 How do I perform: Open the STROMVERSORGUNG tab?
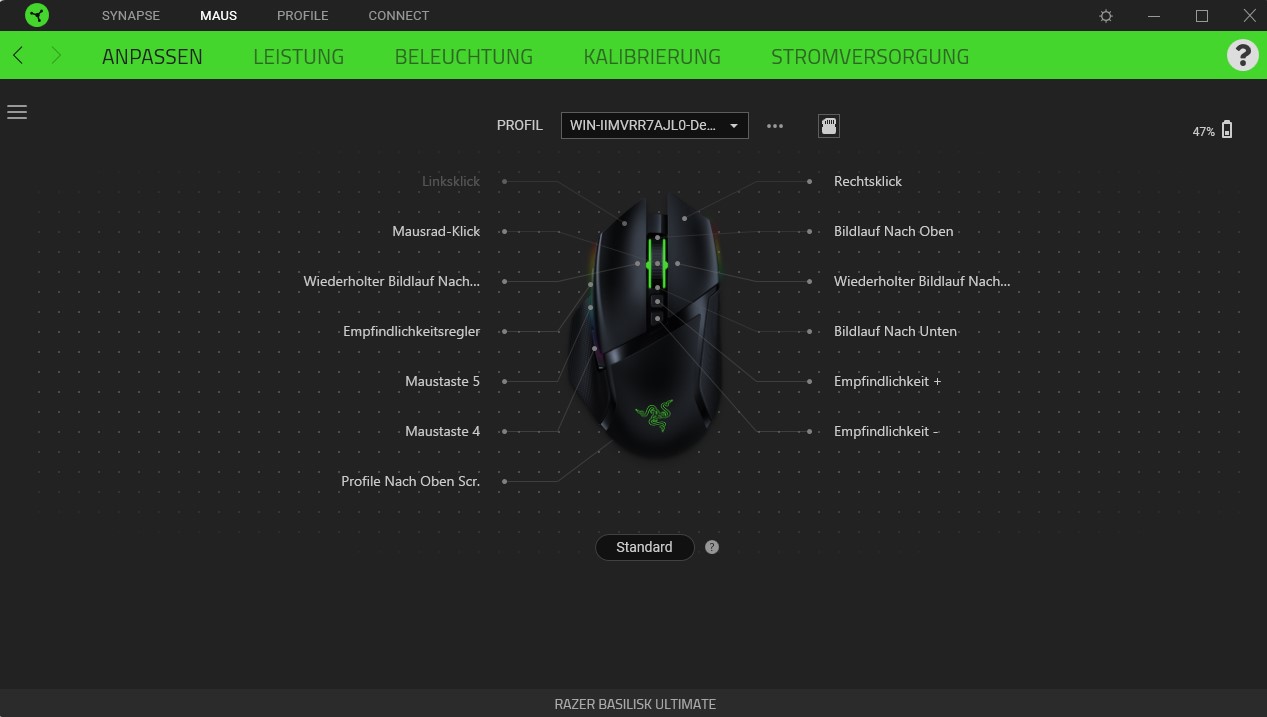(869, 57)
